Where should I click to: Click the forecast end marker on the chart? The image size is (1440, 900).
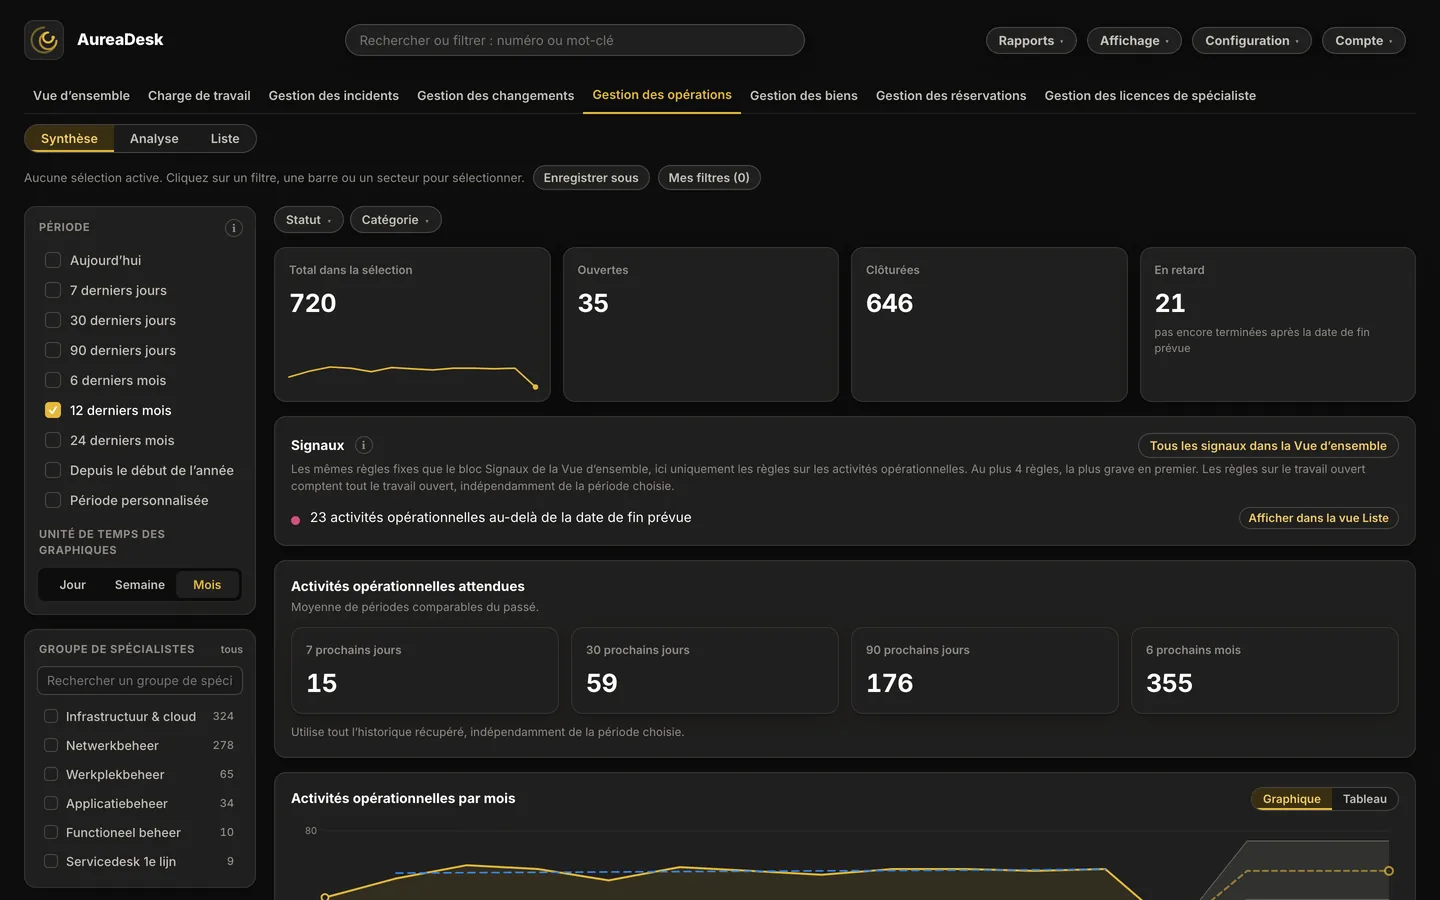1389,871
